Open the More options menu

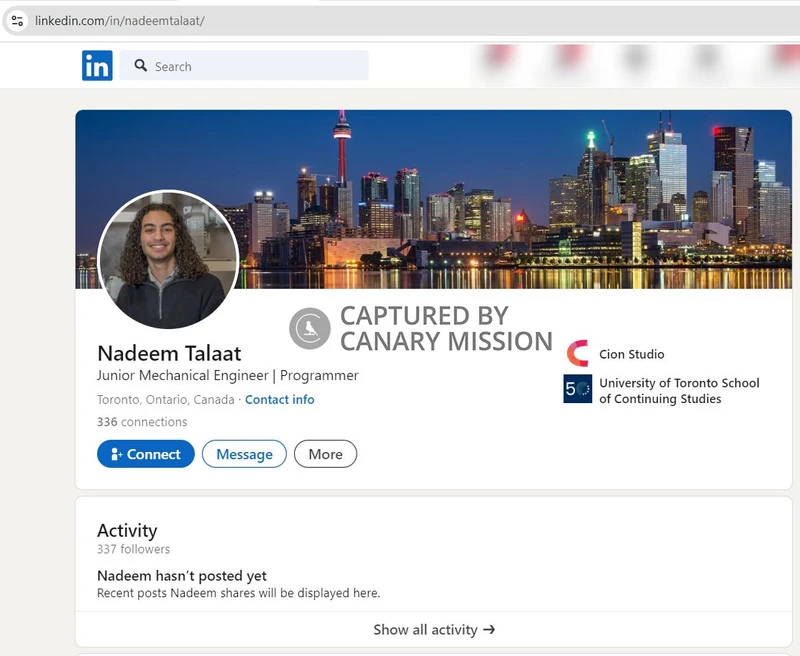[325, 454]
